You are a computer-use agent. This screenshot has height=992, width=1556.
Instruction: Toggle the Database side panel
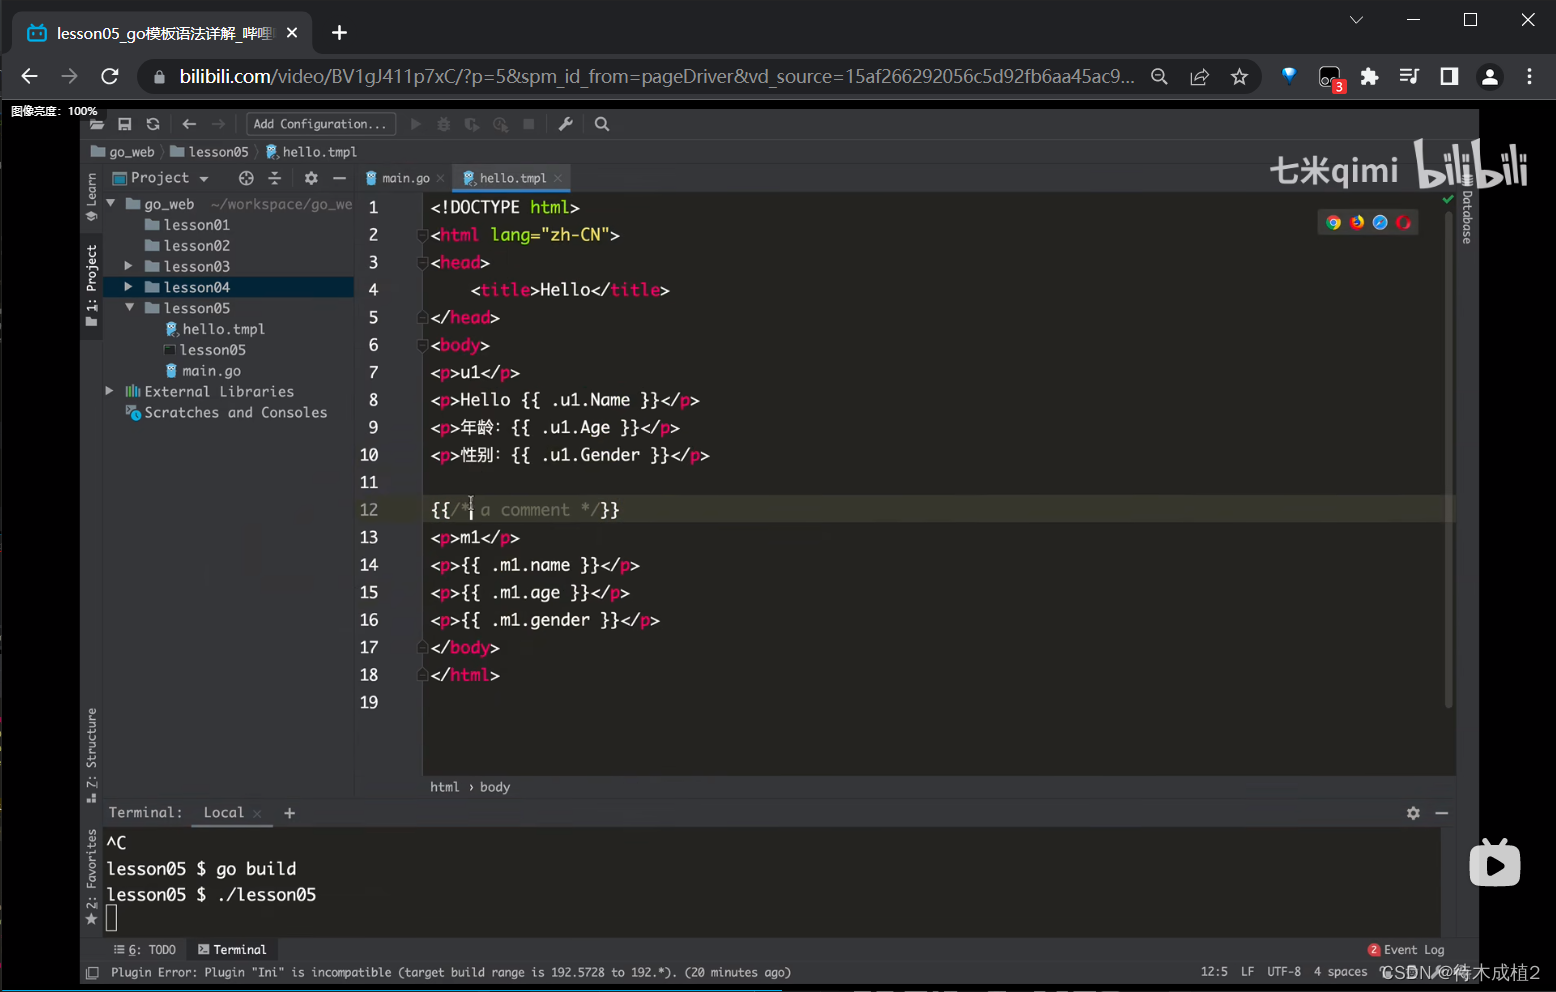coord(1467,216)
